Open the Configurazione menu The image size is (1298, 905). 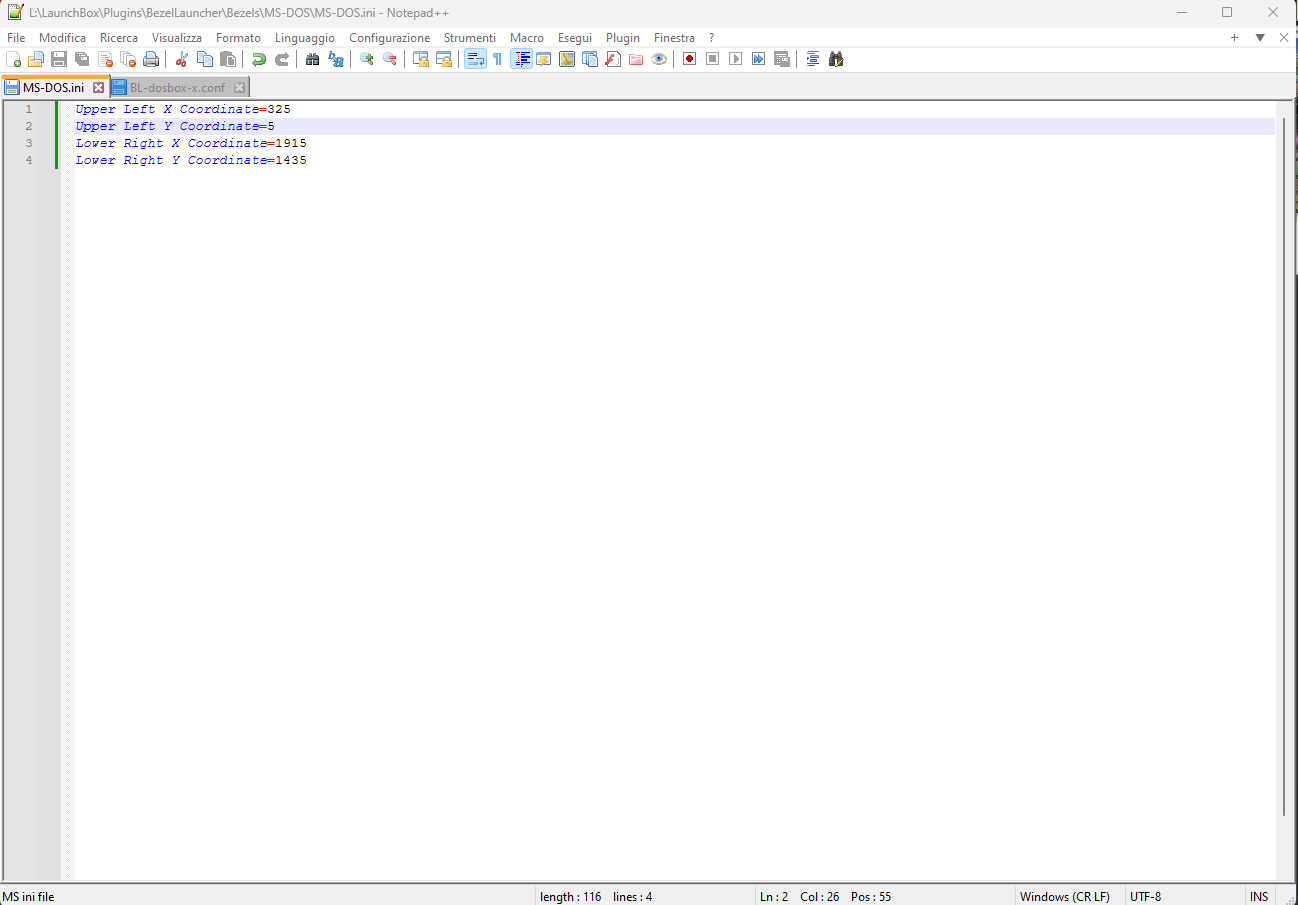pos(389,38)
